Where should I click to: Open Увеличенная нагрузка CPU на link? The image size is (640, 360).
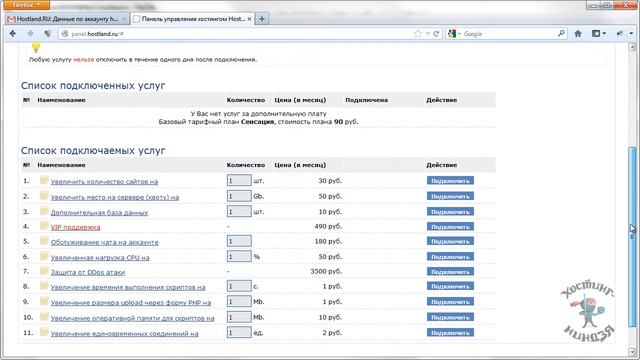(x=100, y=258)
